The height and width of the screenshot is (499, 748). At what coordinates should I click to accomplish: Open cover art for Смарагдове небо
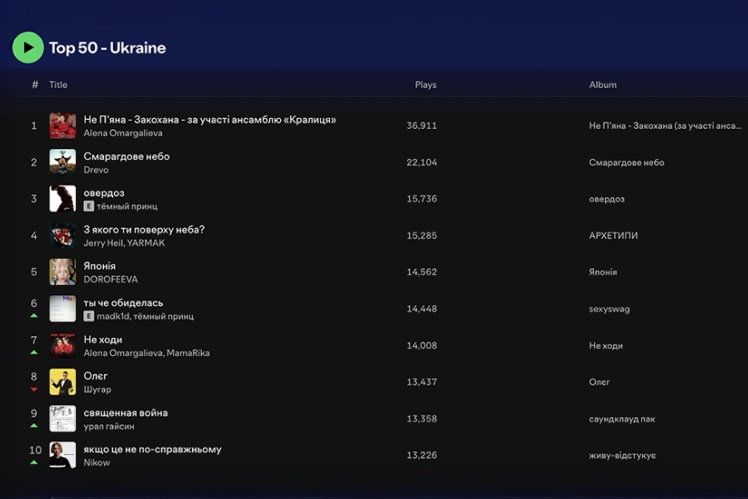click(x=62, y=162)
